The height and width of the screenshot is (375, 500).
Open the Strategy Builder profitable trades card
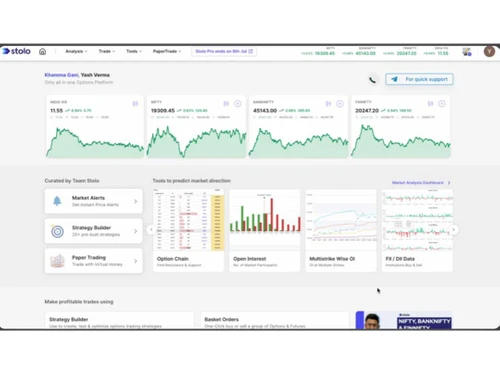[x=119, y=321]
